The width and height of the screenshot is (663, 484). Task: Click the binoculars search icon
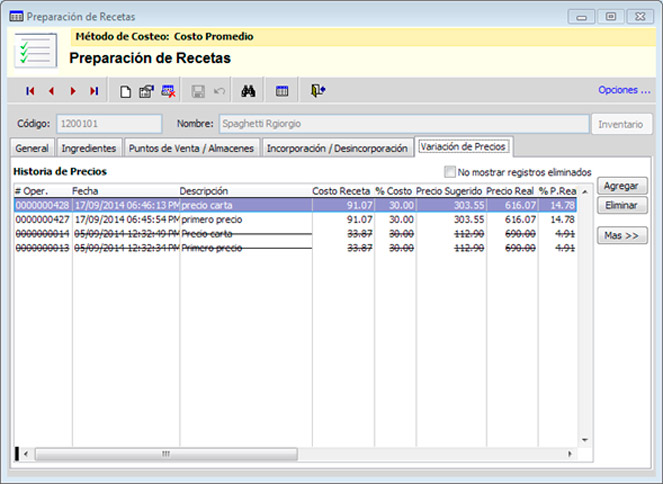249,91
